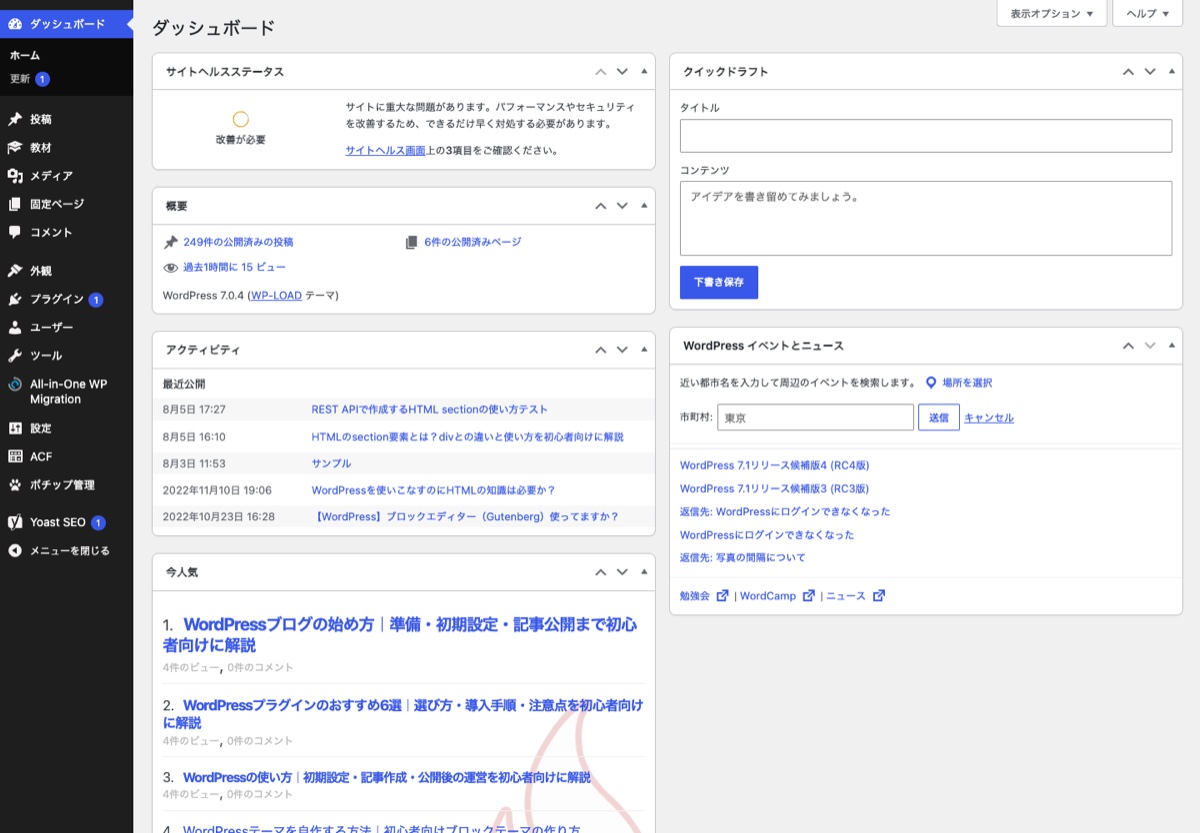Open WordPressブログの始め方 popular post
Viewport: 1200px width, 833px height.
(400, 634)
